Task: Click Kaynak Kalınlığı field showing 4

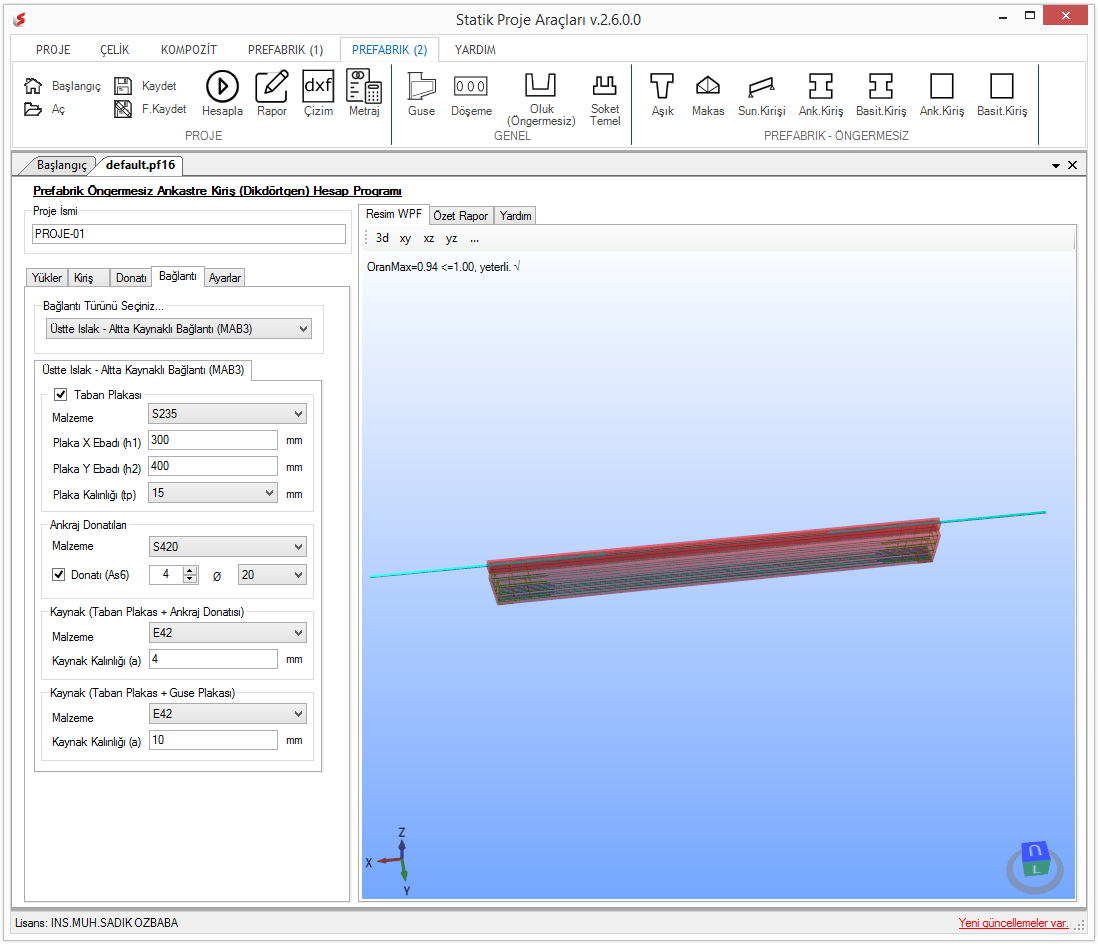Action: pos(213,660)
